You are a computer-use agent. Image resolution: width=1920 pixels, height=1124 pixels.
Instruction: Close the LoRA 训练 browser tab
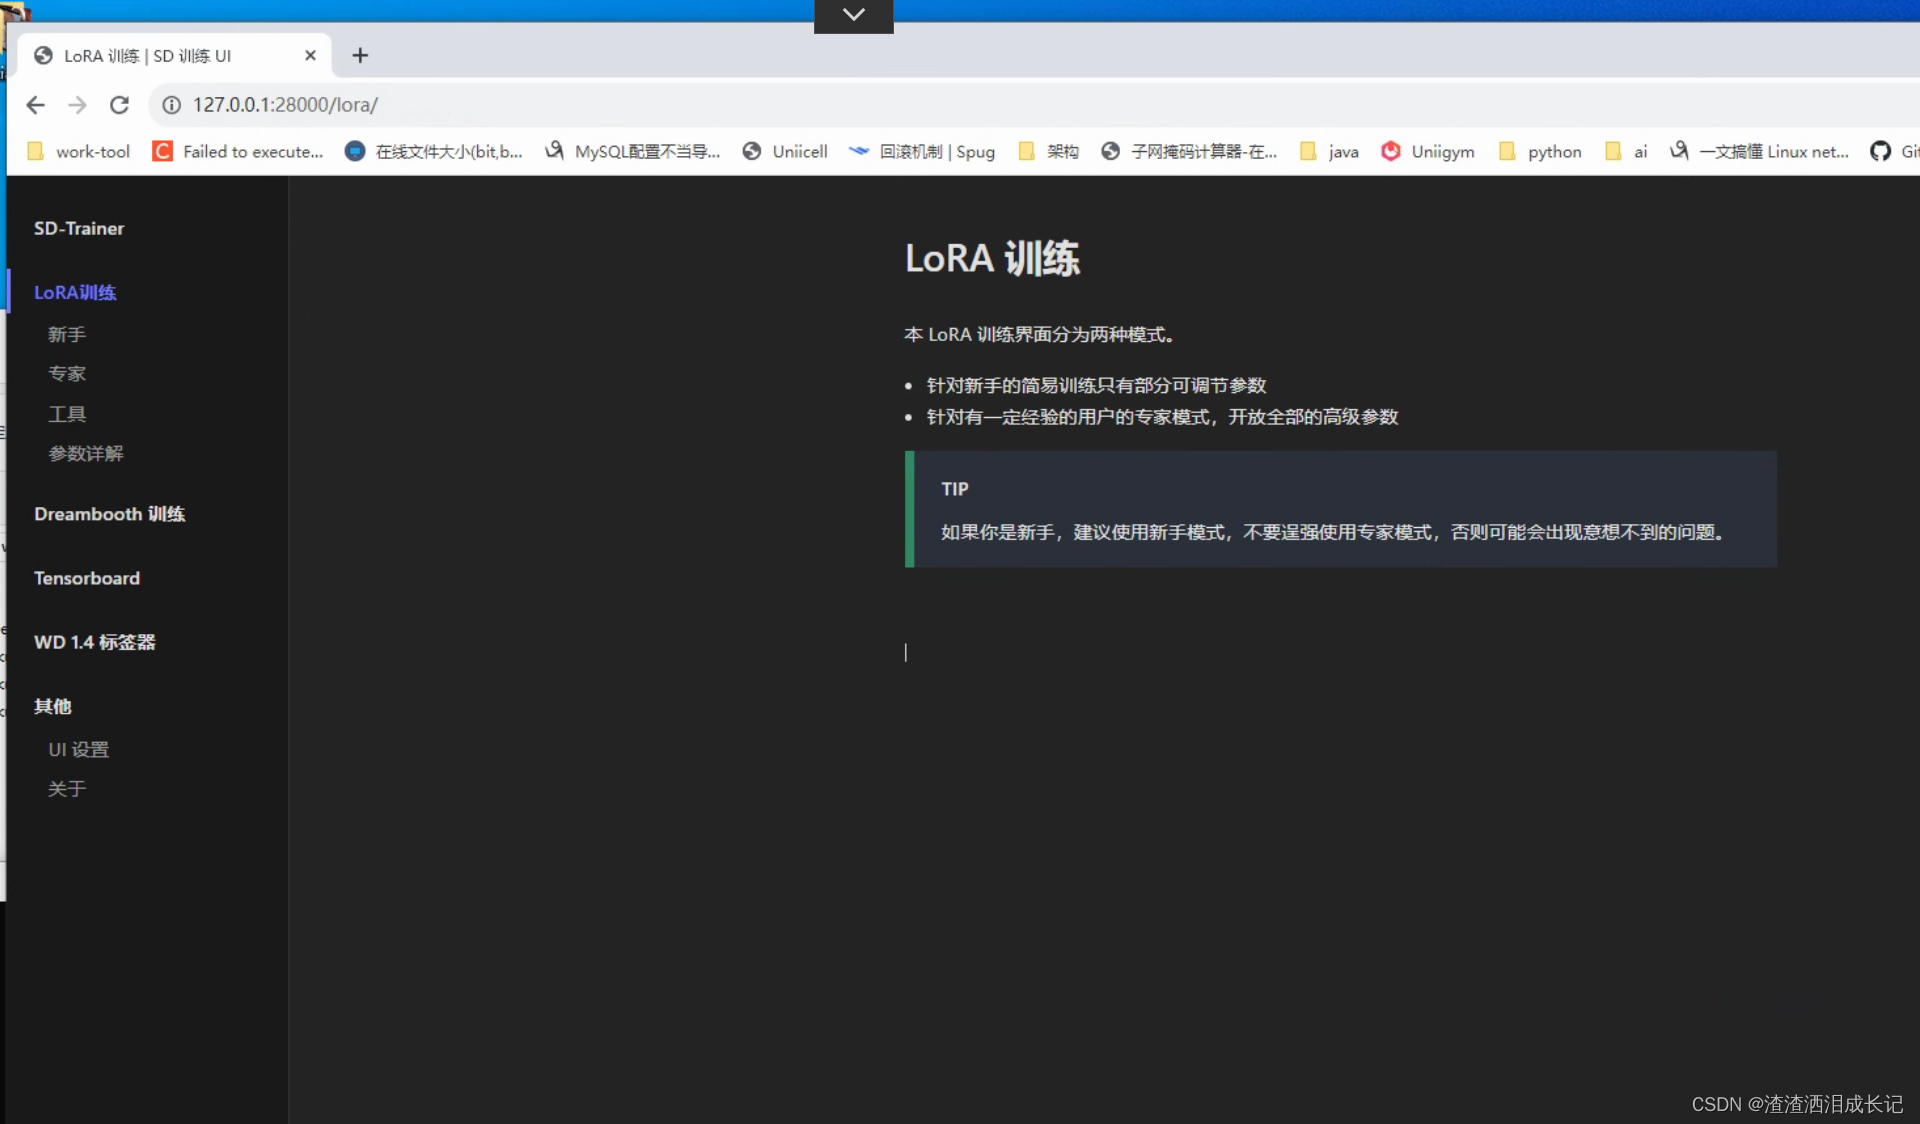click(310, 56)
